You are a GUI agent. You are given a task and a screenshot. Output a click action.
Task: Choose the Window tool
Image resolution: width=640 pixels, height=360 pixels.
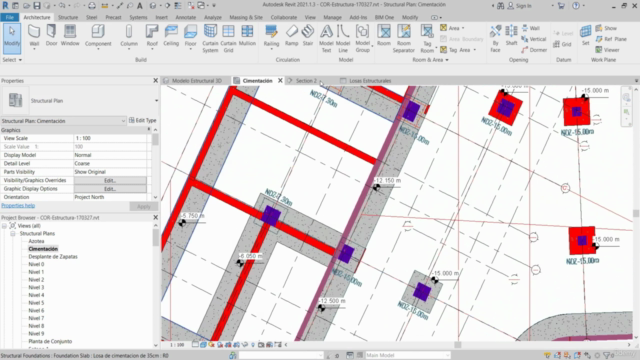point(70,35)
